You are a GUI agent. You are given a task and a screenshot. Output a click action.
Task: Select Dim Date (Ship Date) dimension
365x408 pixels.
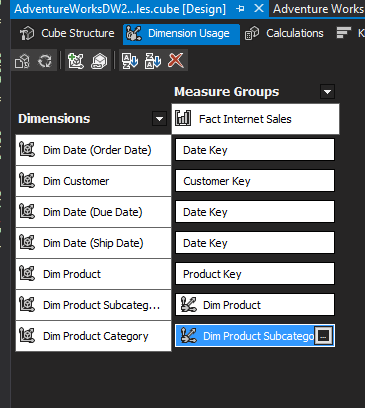[93, 243]
